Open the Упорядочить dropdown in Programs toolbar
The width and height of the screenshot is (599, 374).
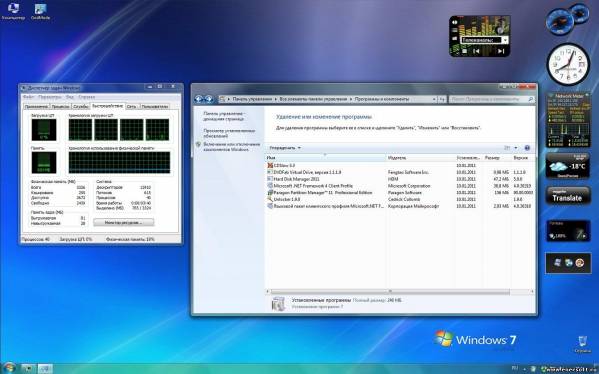tap(285, 148)
